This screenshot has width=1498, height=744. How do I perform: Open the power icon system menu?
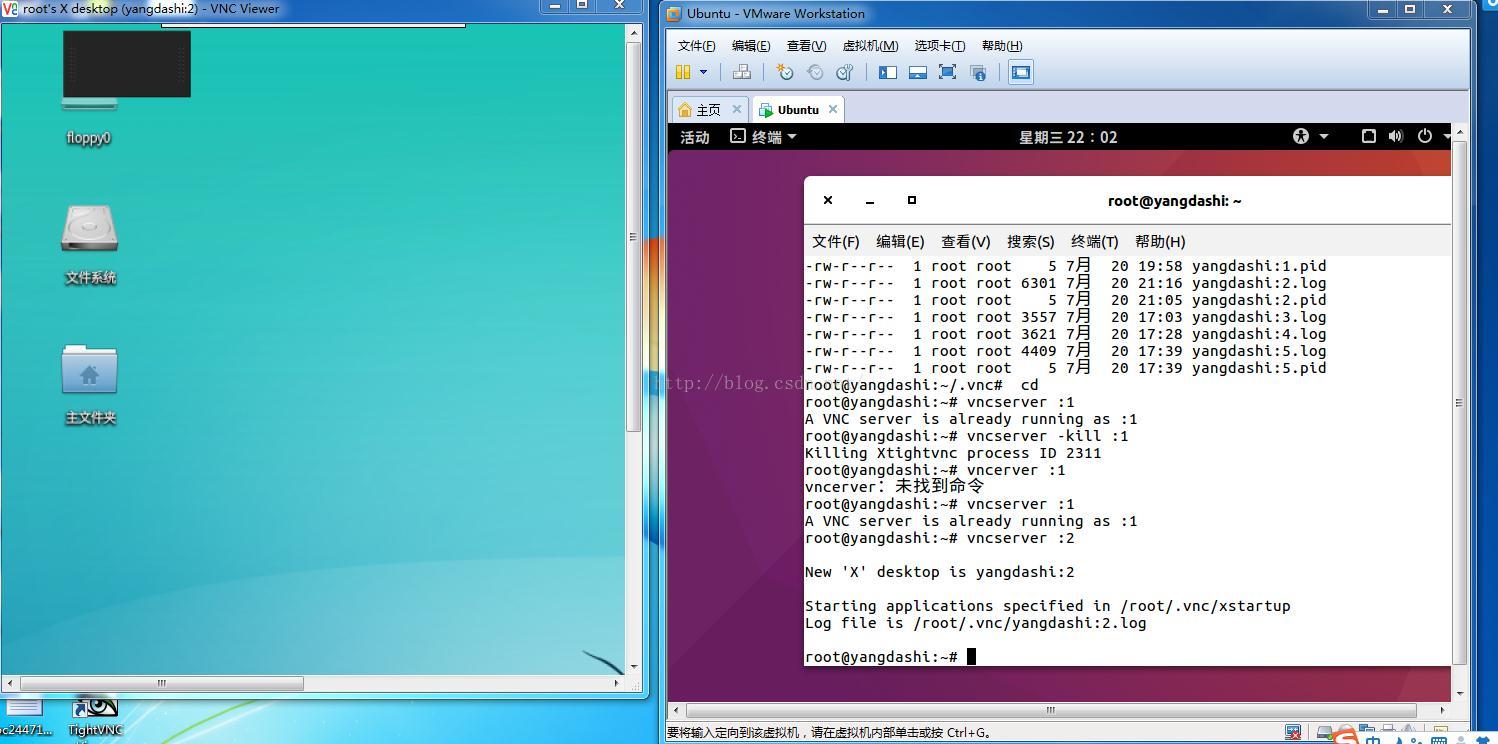point(1425,136)
